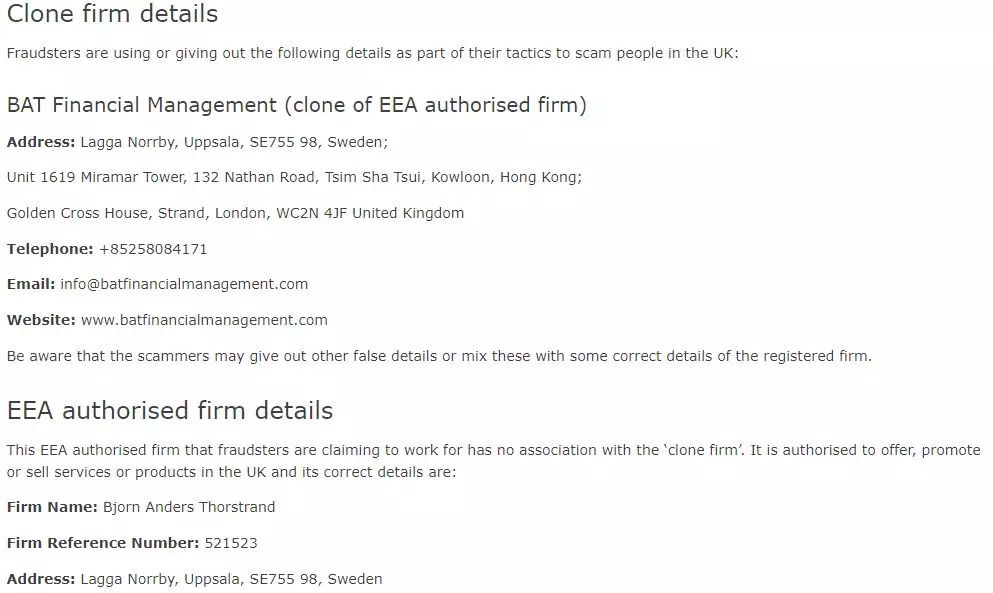Image resolution: width=993 pixels, height=593 pixels.
Task: Click the Miramar Tower Hong Kong address line
Action: click(x=294, y=177)
